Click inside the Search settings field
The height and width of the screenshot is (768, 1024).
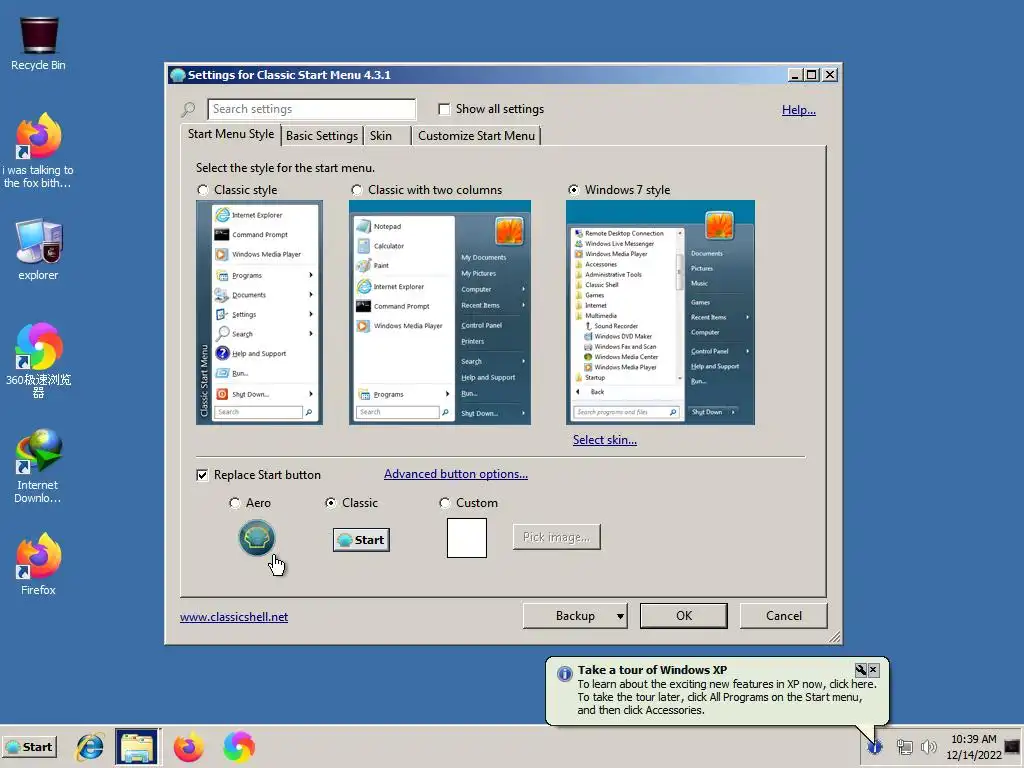[x=312, y=109]
